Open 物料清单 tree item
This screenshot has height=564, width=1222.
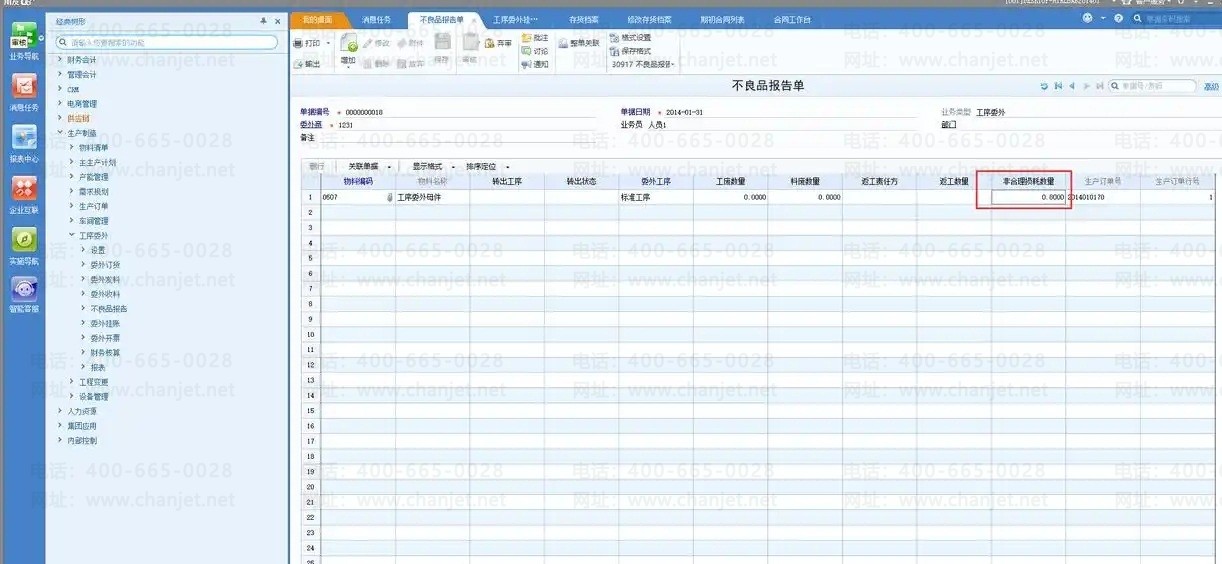click(93, 147)
